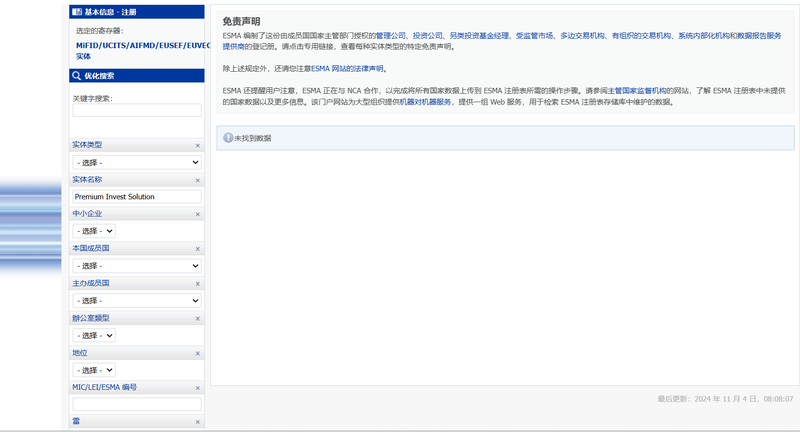Click the 实体名称 field containing Premium Invest Solution
800x432 pixels.
point(137,196)
